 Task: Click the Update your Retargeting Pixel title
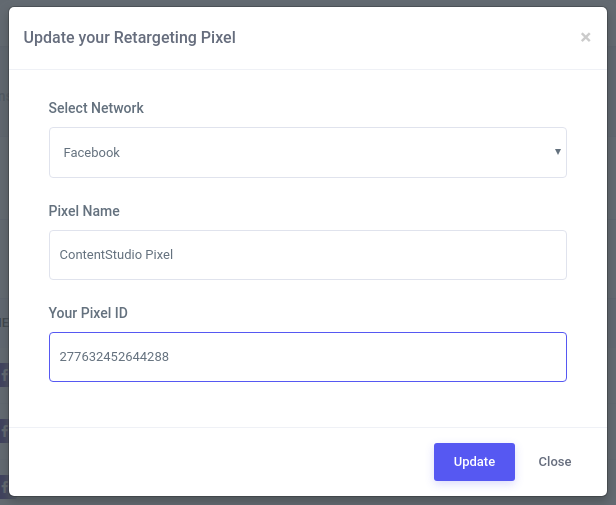[x=129, y=38]
